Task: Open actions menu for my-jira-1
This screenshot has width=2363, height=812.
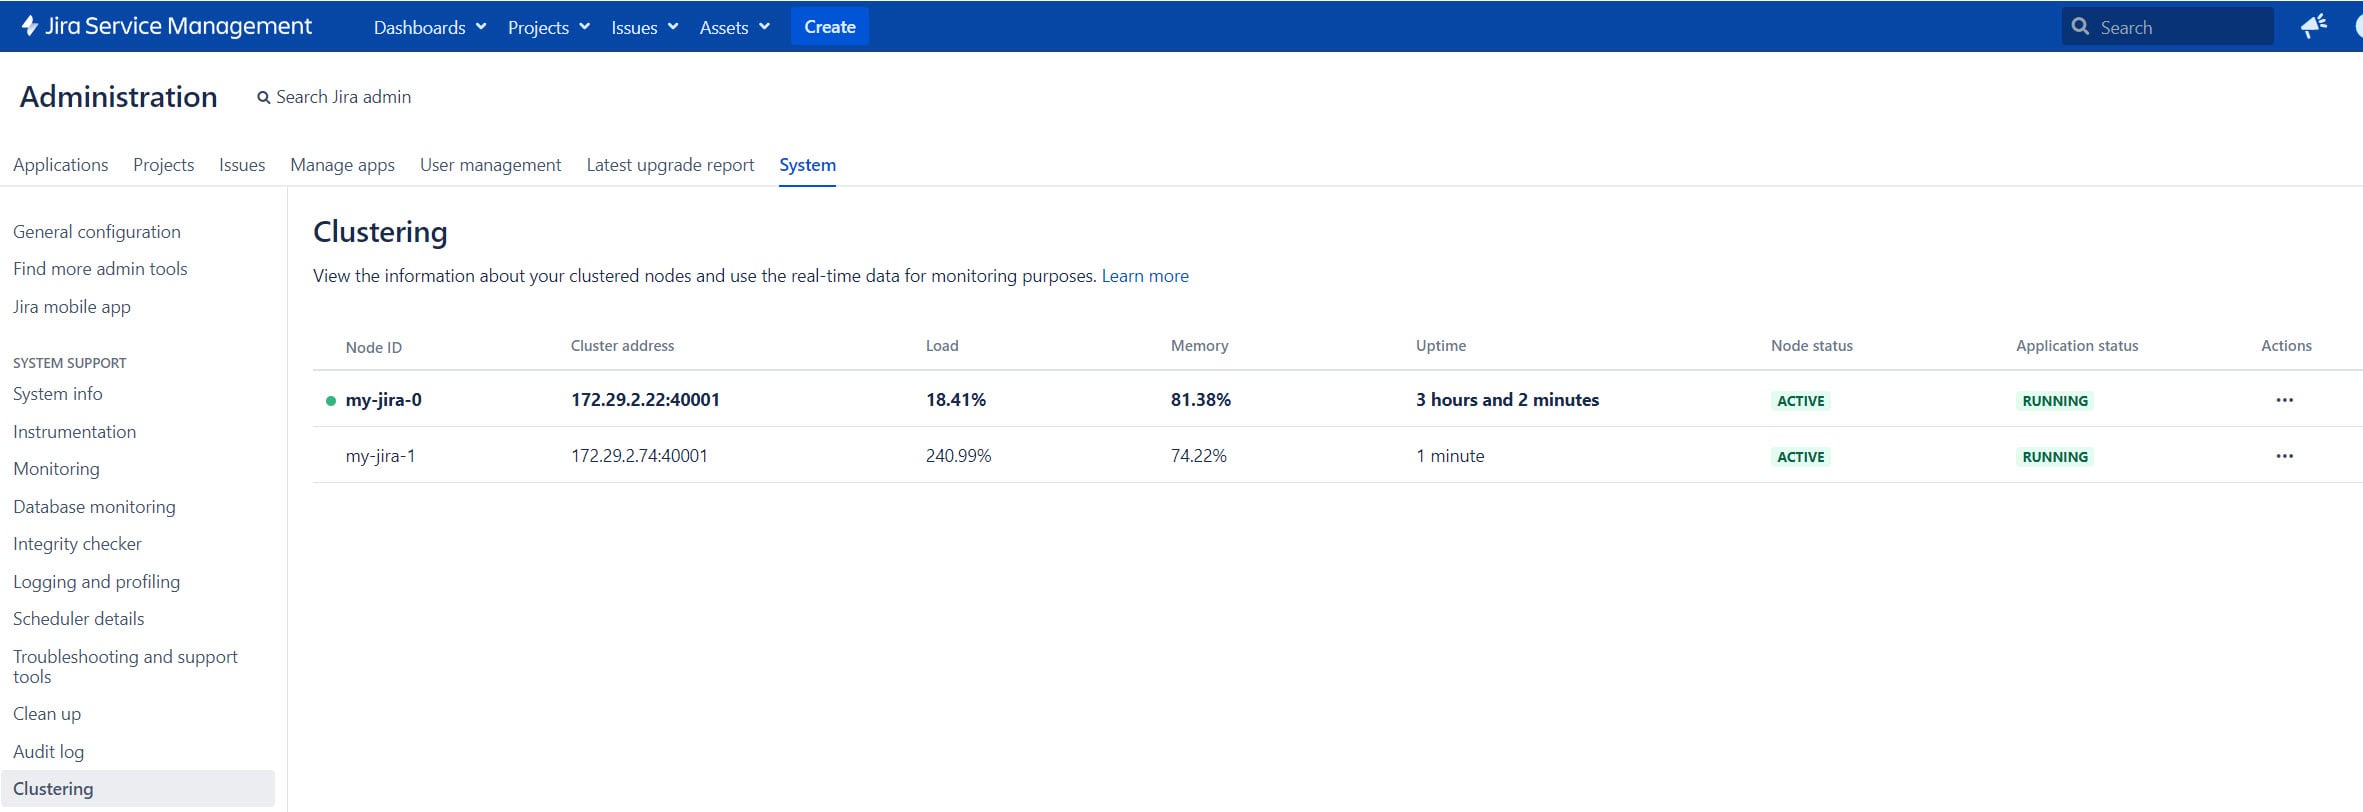Action: click(2284, 456)
